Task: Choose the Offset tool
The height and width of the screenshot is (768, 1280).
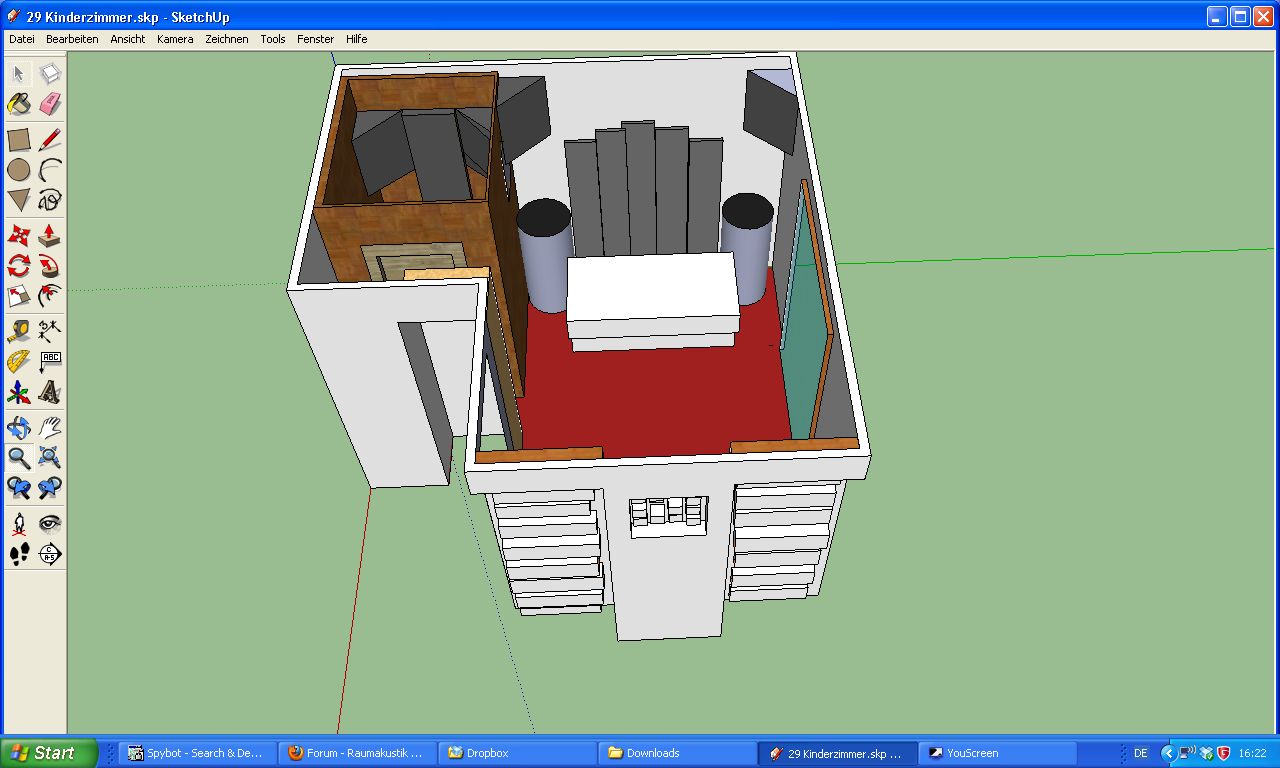Action: (x=50, y=296)
